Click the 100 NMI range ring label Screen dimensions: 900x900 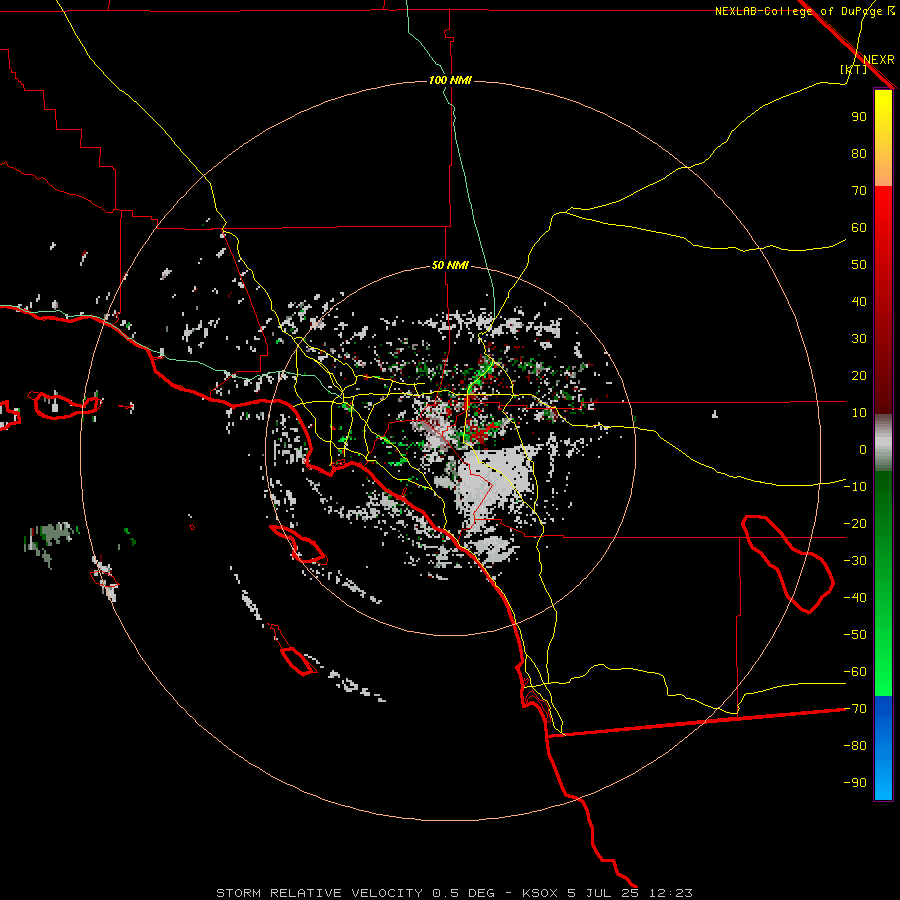pyautogui.click(x=450, y=80)
